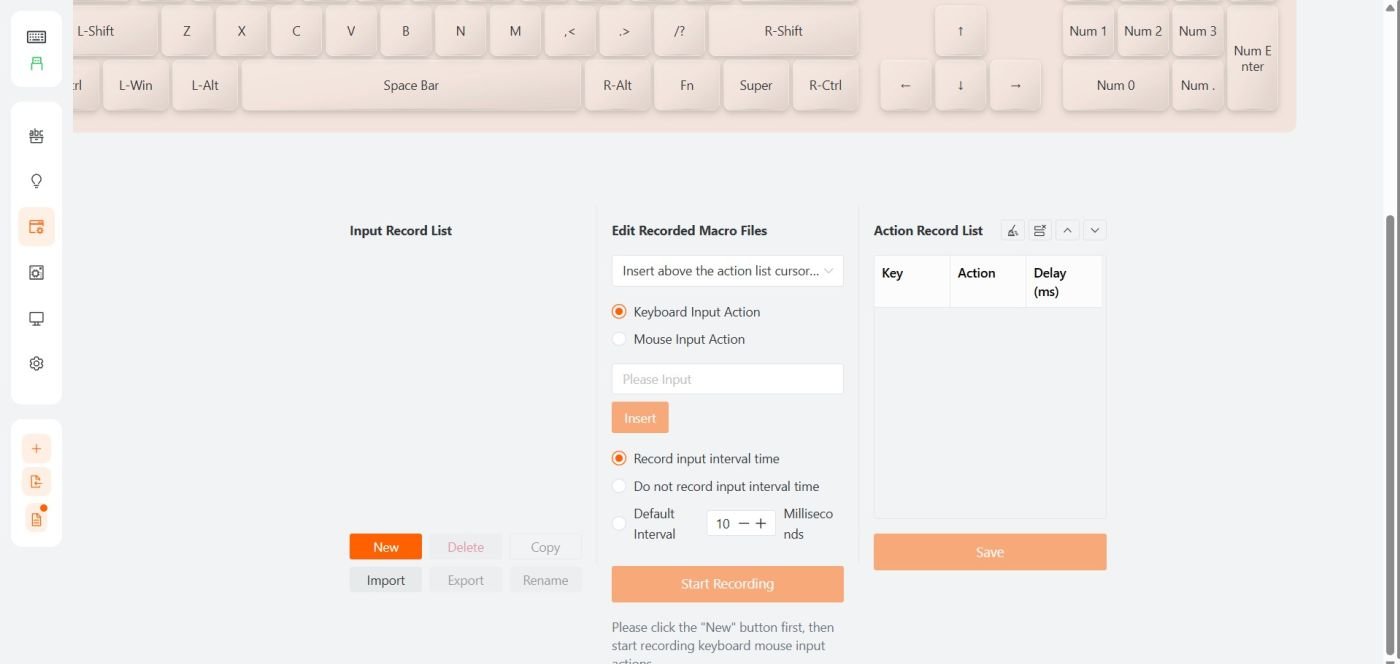
Task: Open the lighting bulb sidebar icon
Action: 36,181
